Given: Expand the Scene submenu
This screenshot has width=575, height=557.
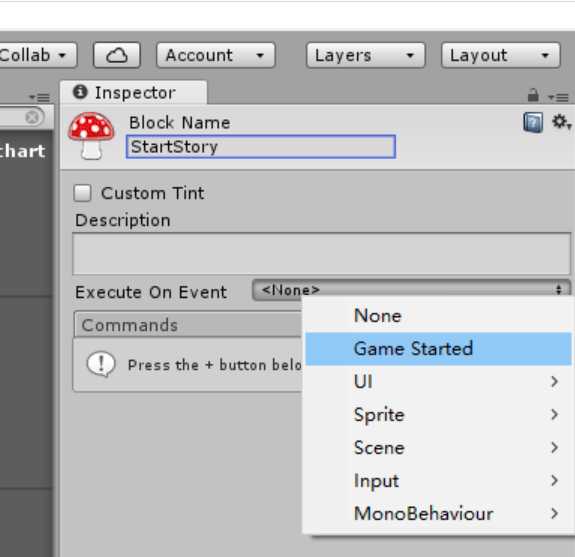Looking at the screenshot, I should (438, 448).
